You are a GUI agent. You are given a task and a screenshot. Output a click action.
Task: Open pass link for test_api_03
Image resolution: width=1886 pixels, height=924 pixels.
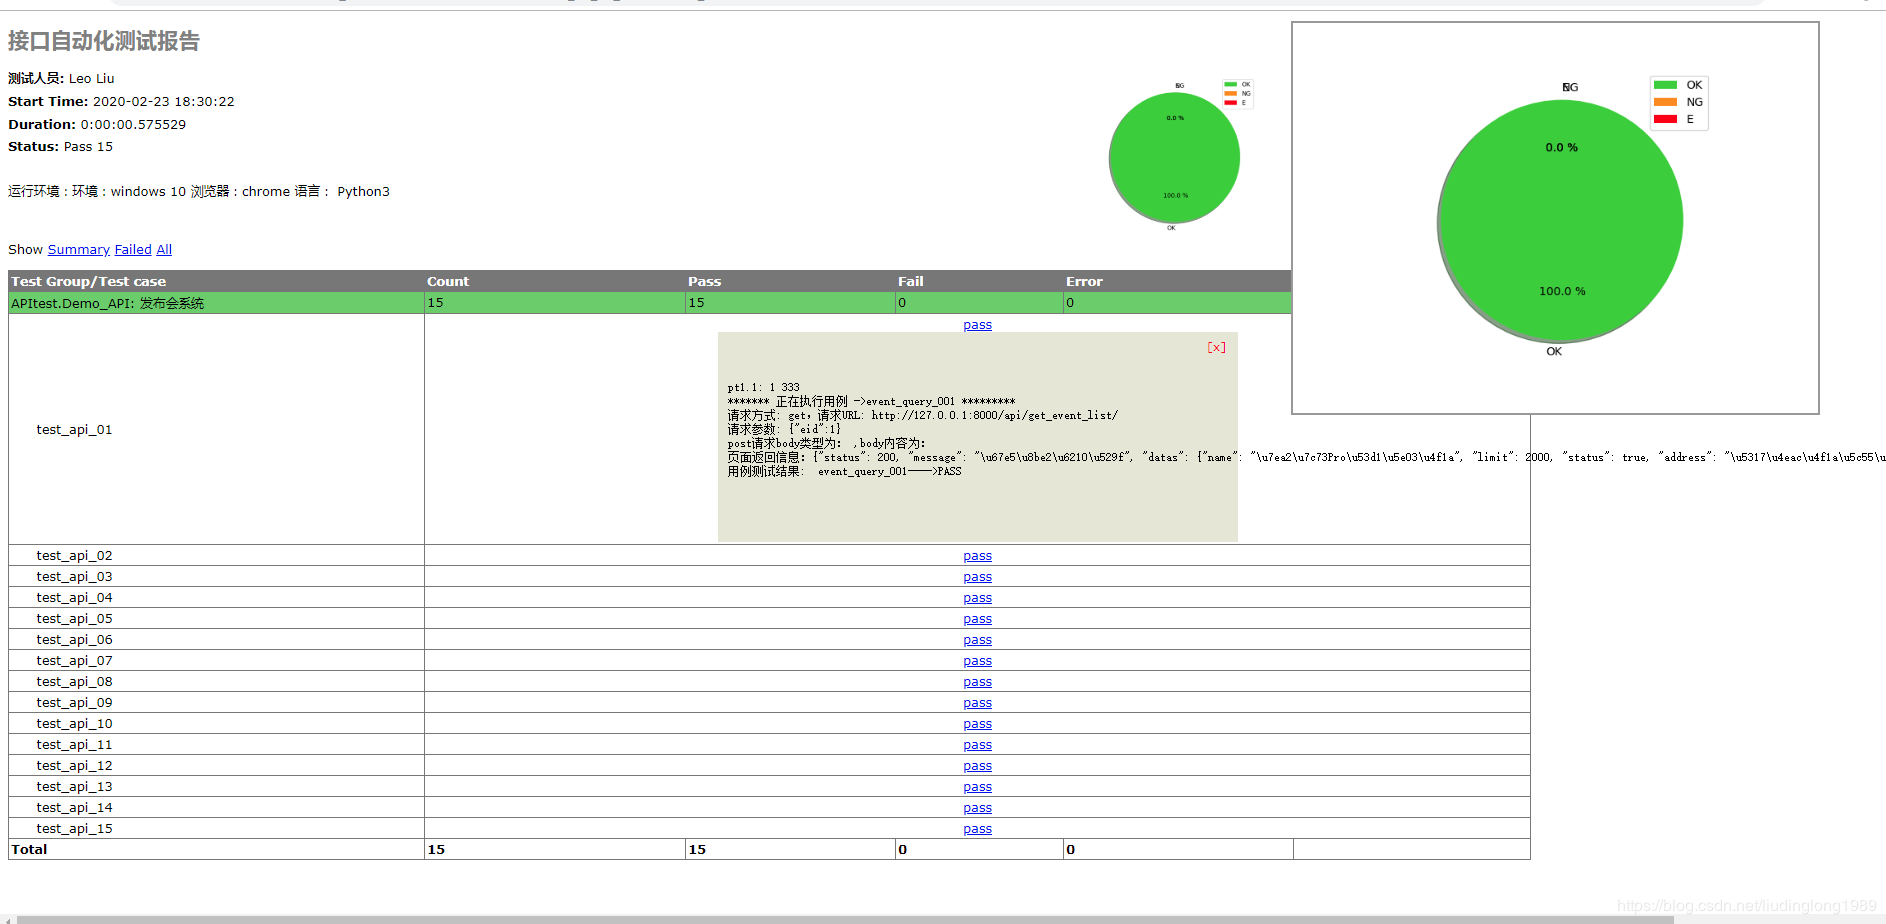[977, 577]
